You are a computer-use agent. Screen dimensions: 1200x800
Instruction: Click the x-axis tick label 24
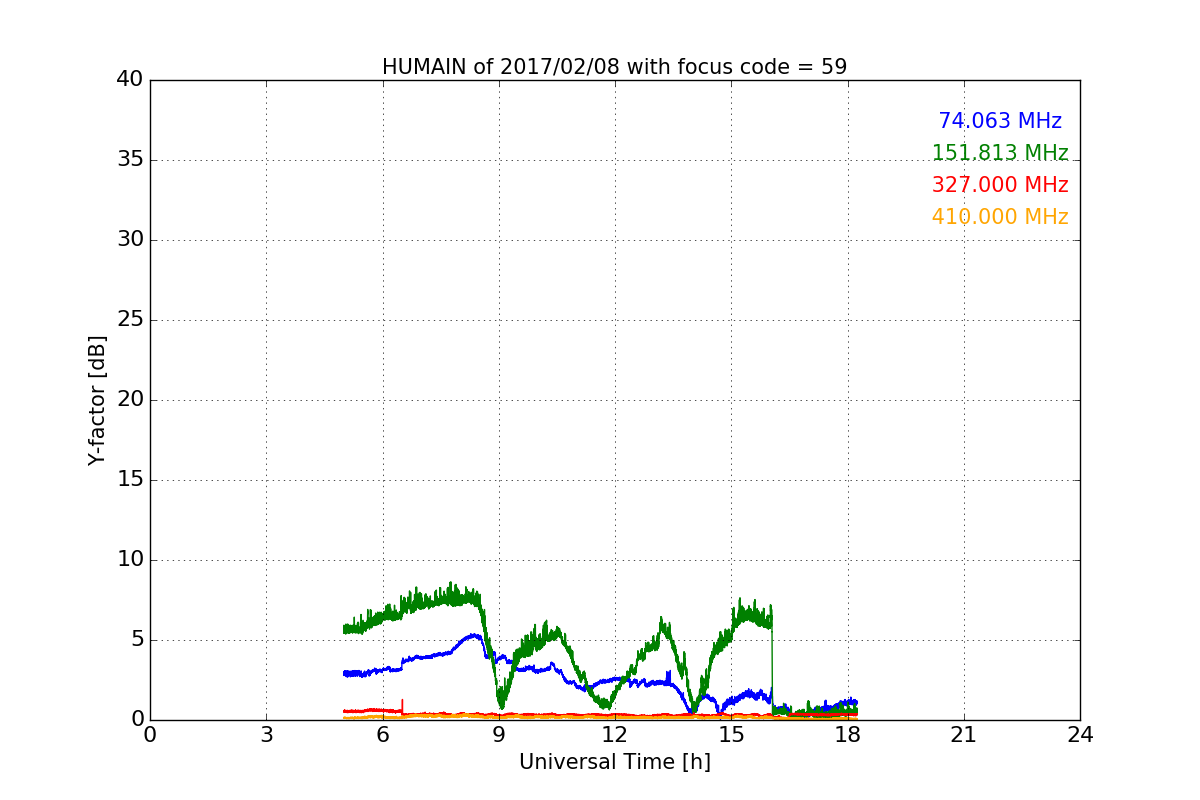coord(1080,735)
